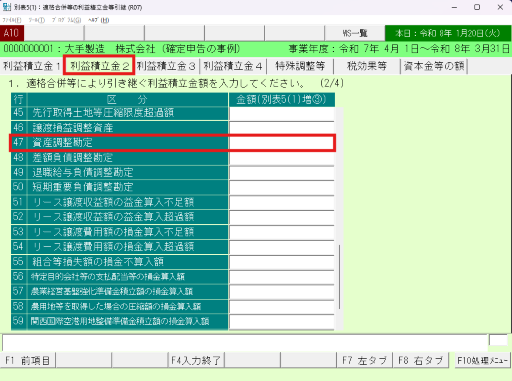Image resolution: width=512 pixels, height=381 pixels.
Task: Click the F8 右タブ button
Action: (420, 360)
